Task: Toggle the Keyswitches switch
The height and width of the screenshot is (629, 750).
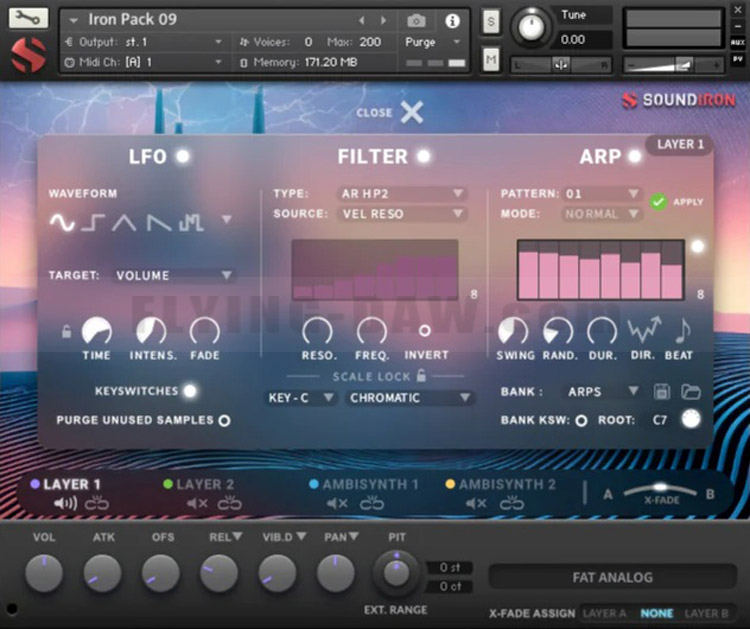Action: point(189,391)
